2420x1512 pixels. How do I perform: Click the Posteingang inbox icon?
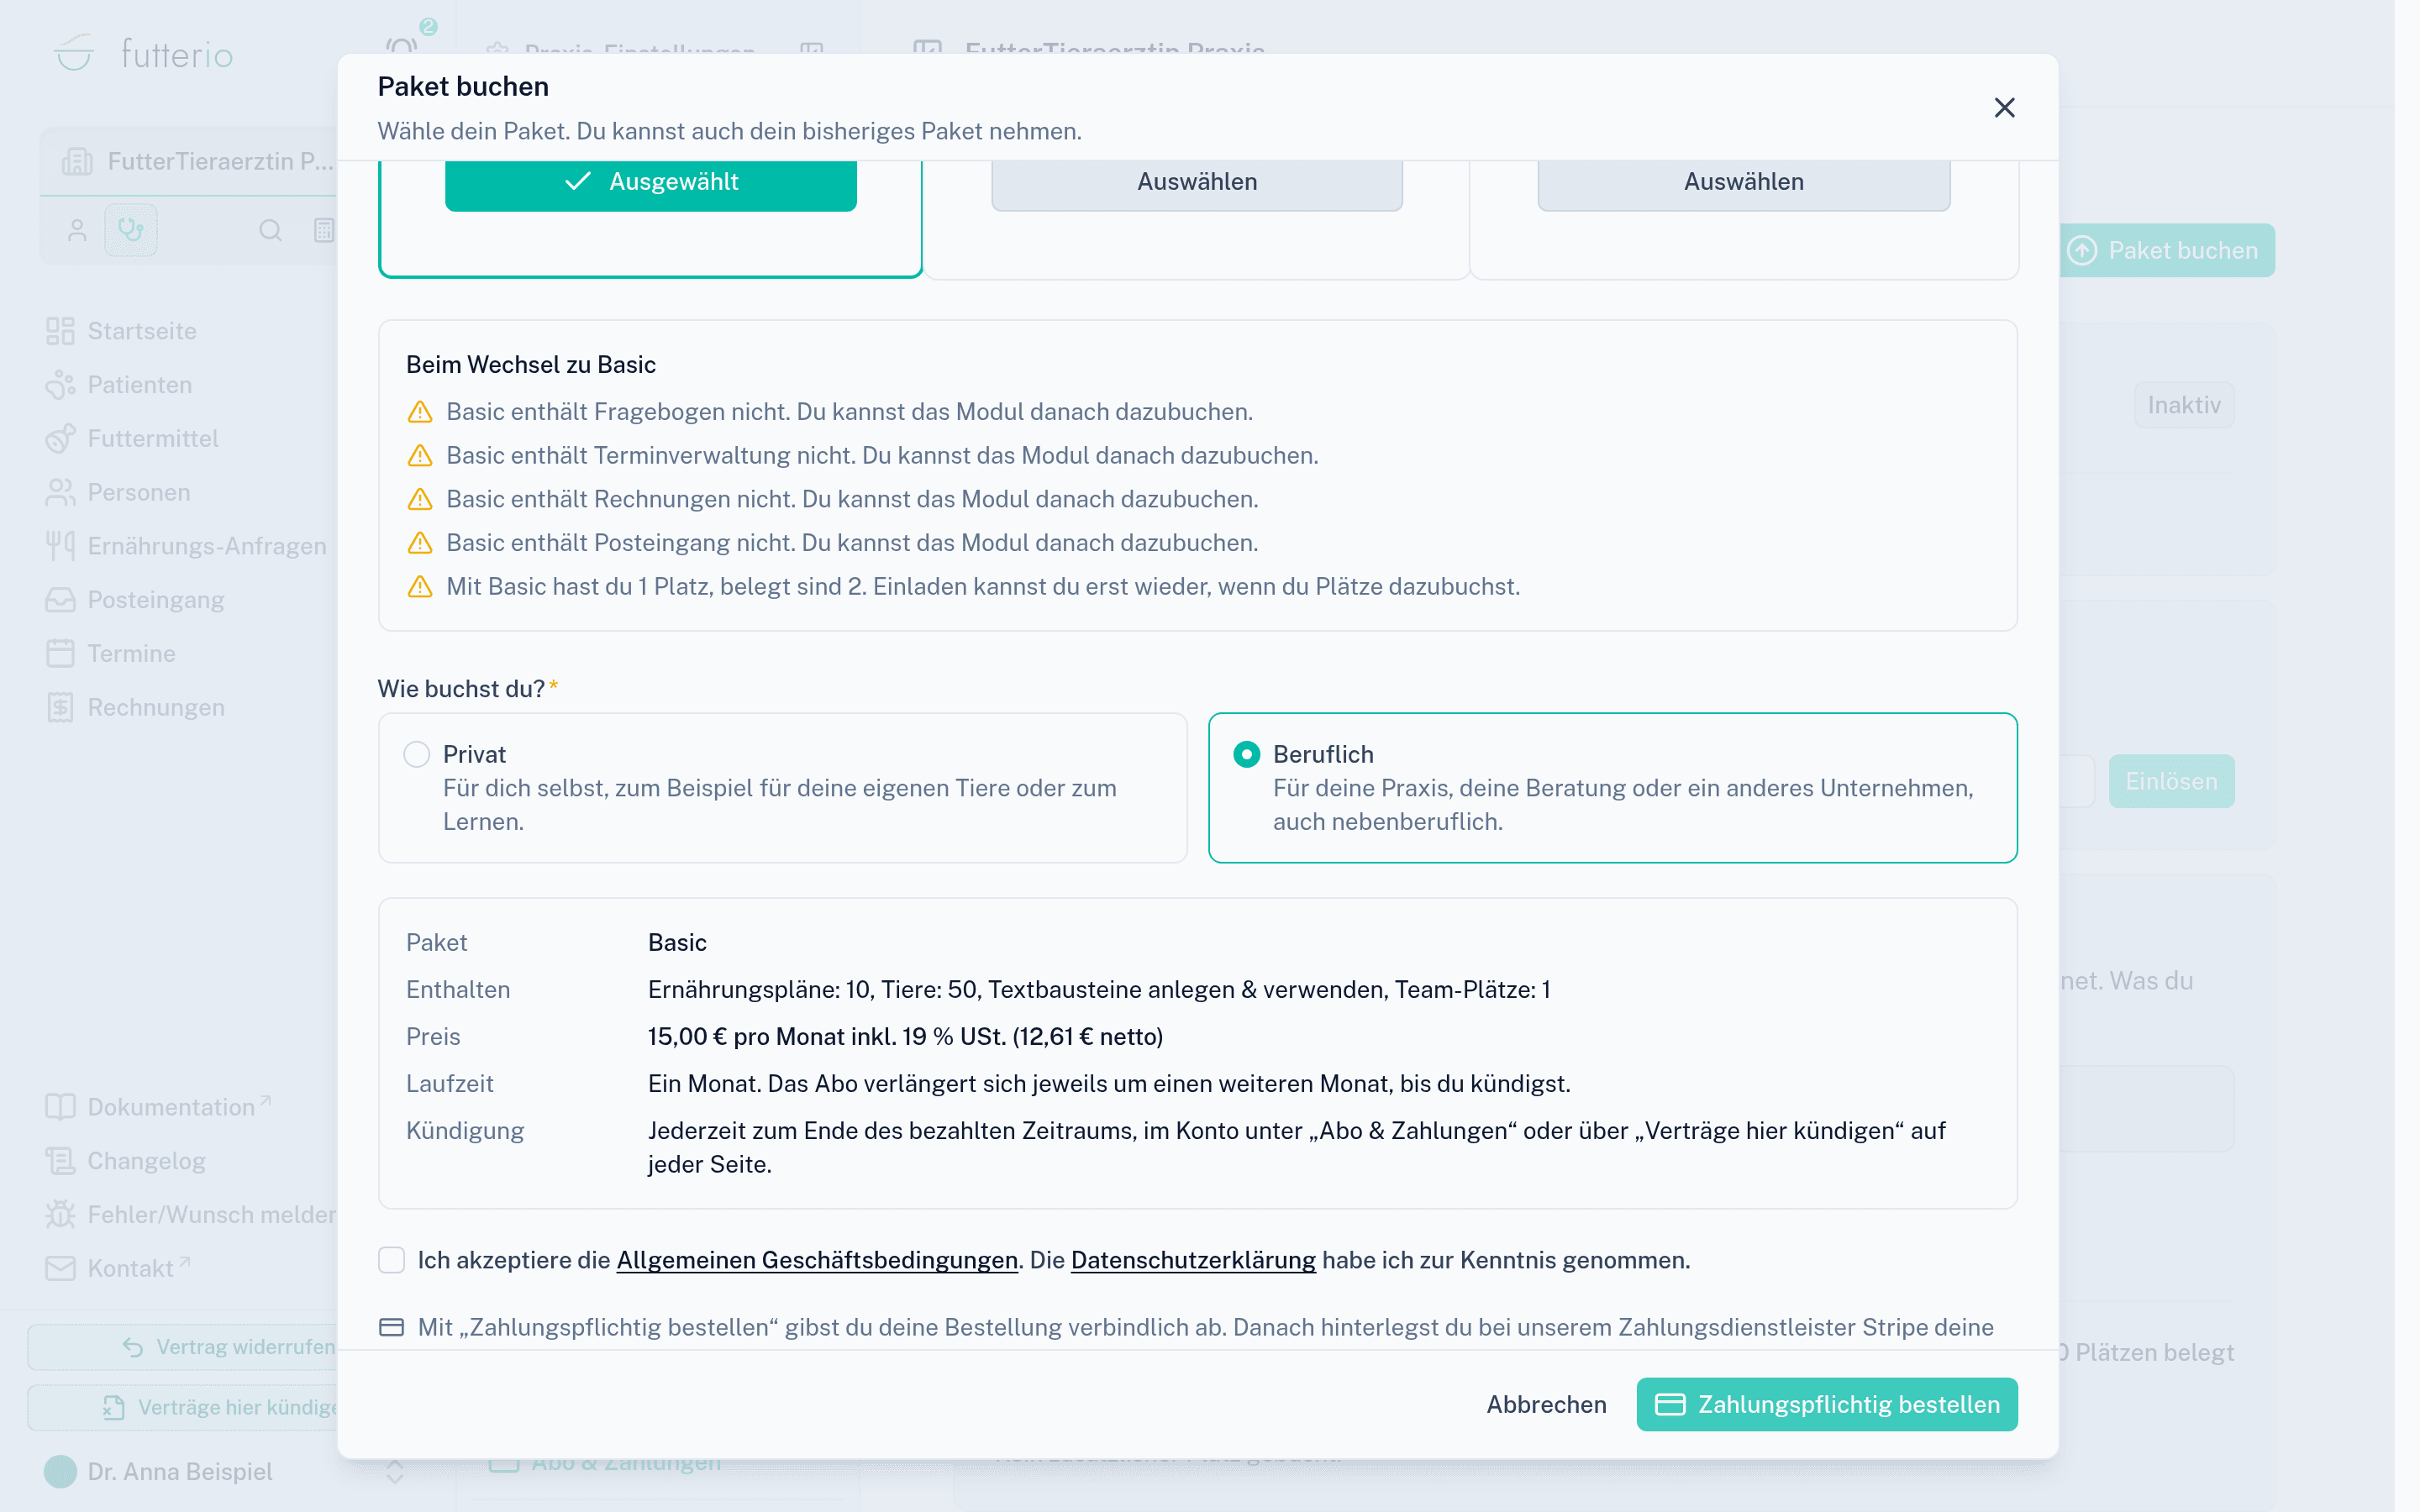60,600
